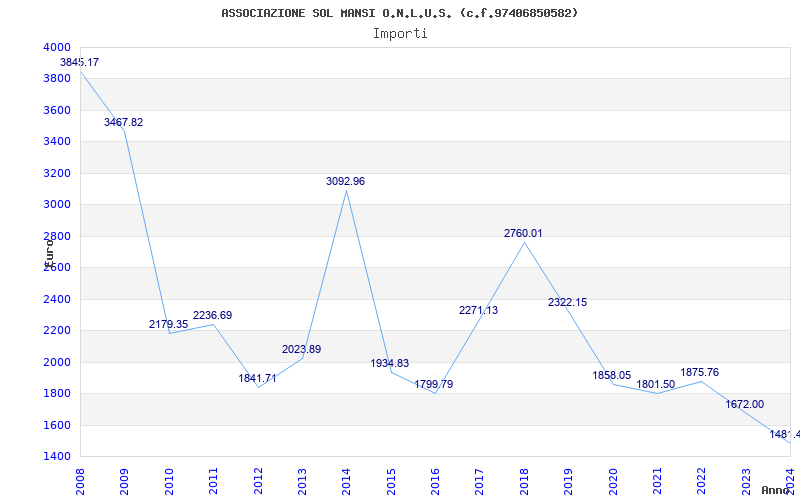Viewport: 800px width, 500px height.
Task: Click x-axis year 2021
Action: [x=657, y=482]
